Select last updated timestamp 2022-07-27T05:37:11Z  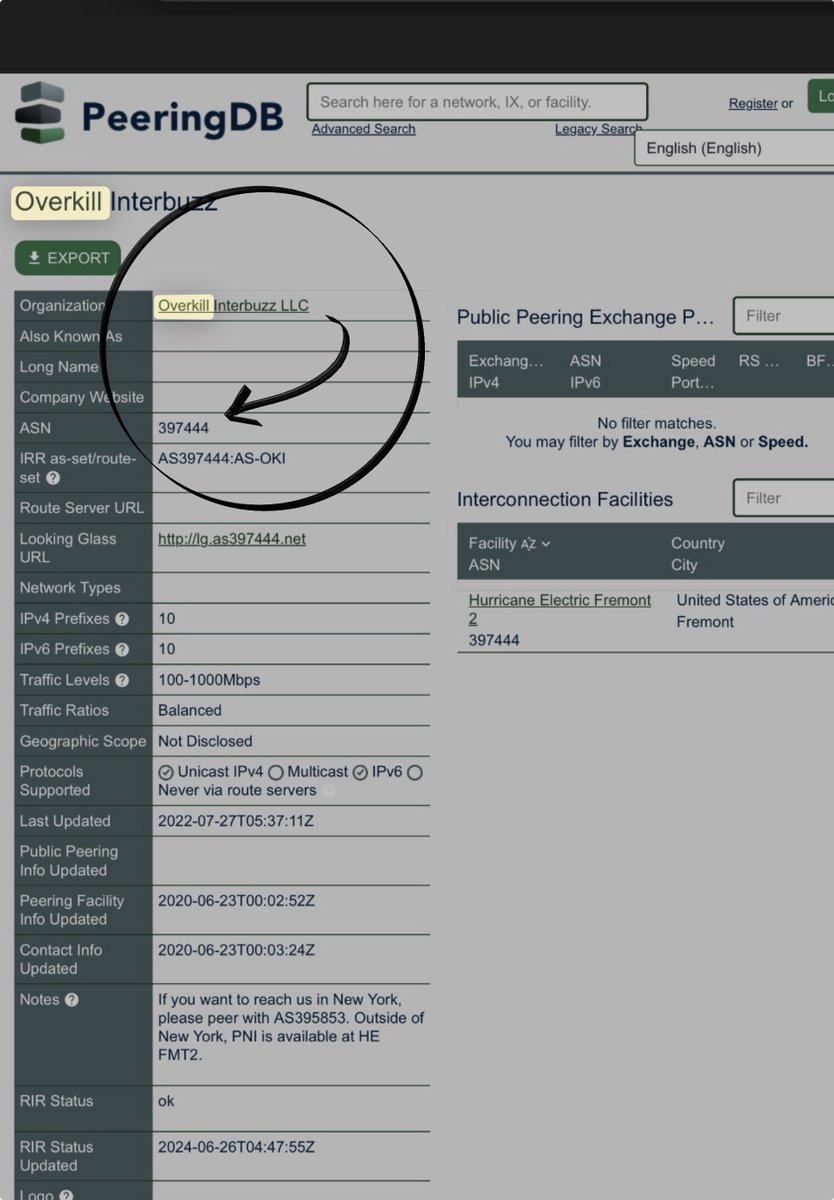pyautogui.click(x=236, y=821)
